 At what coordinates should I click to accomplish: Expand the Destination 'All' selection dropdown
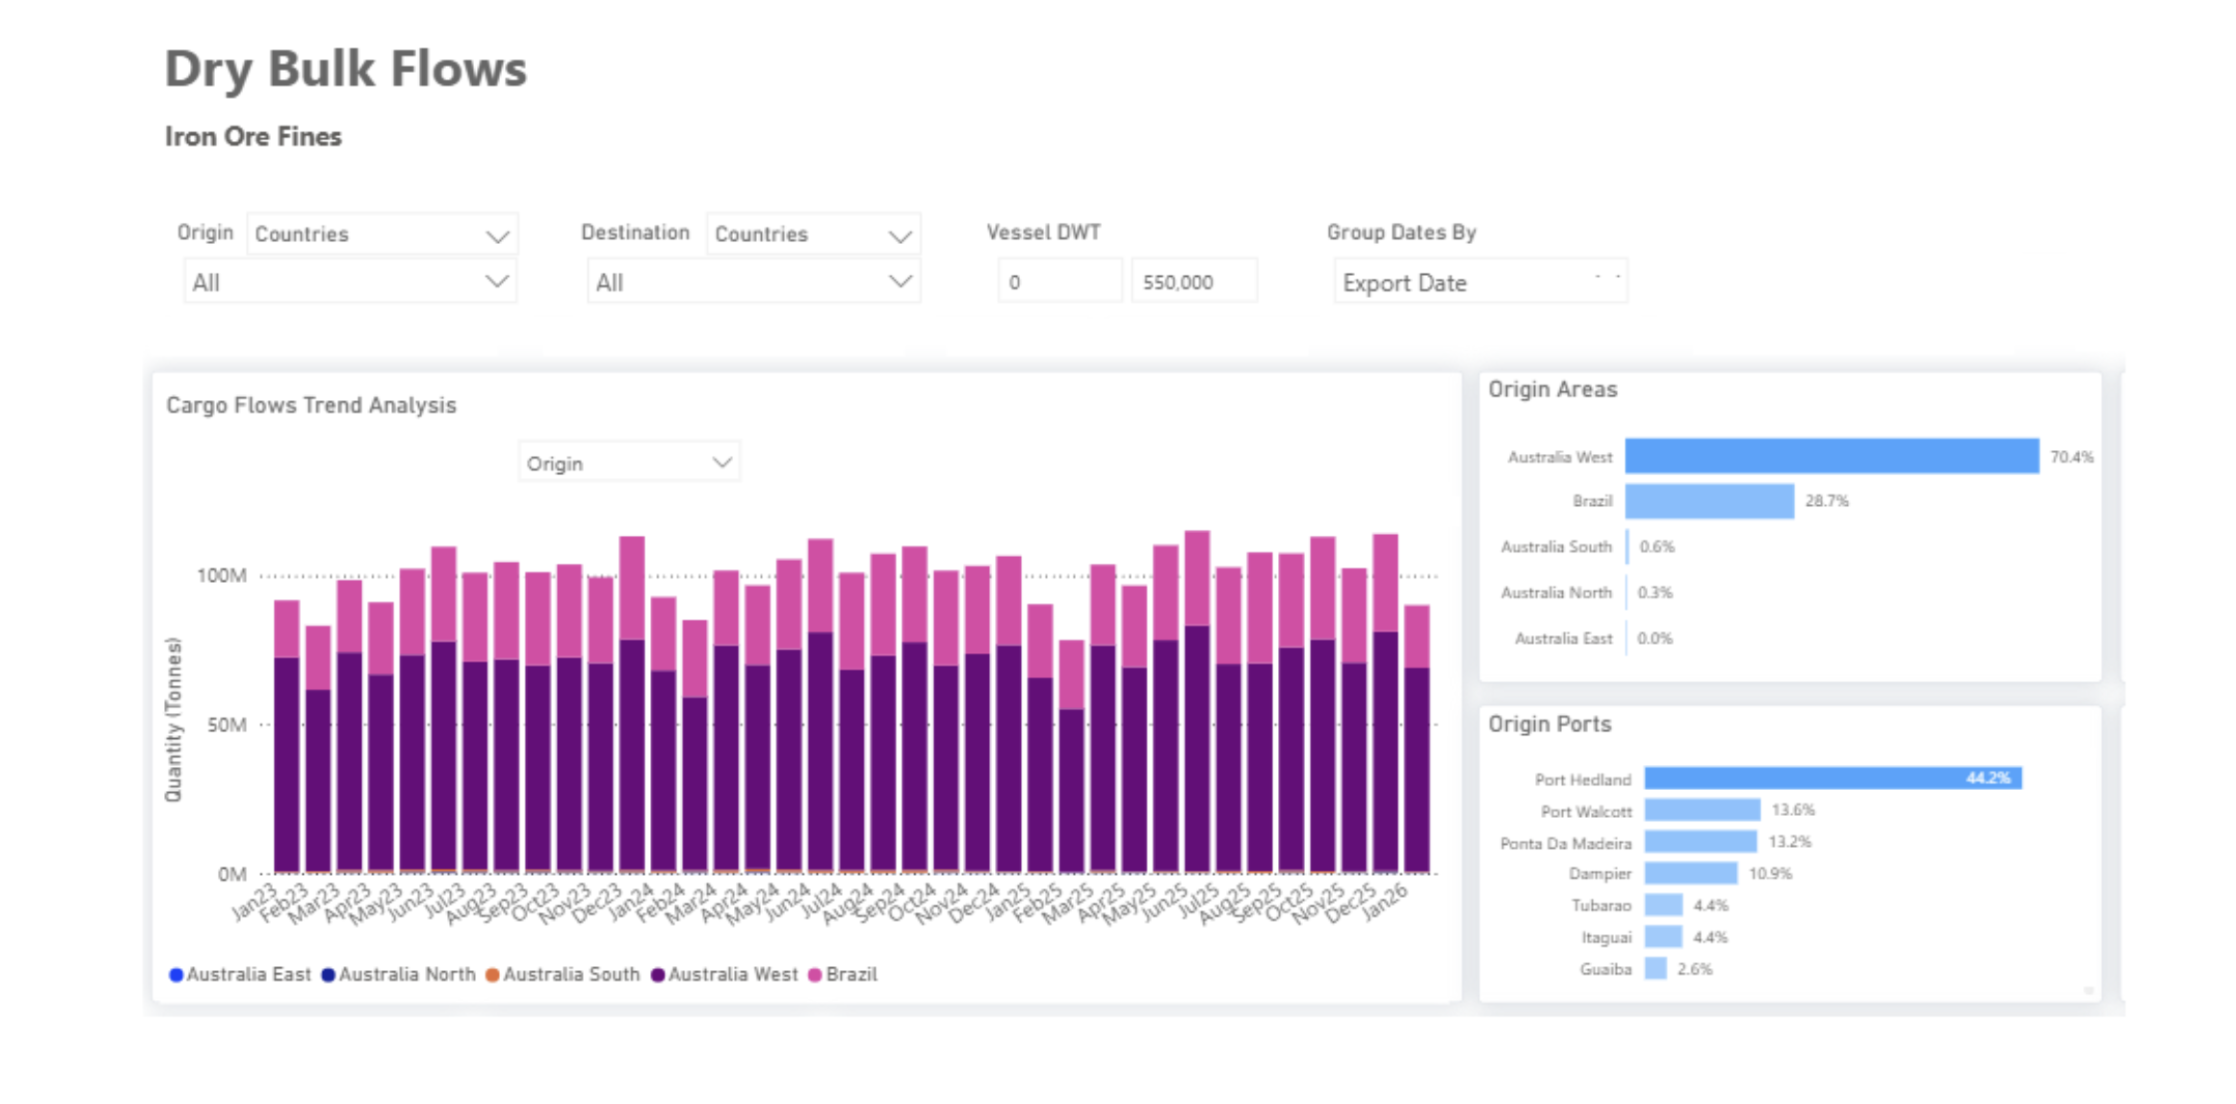[x=753, y=282]
